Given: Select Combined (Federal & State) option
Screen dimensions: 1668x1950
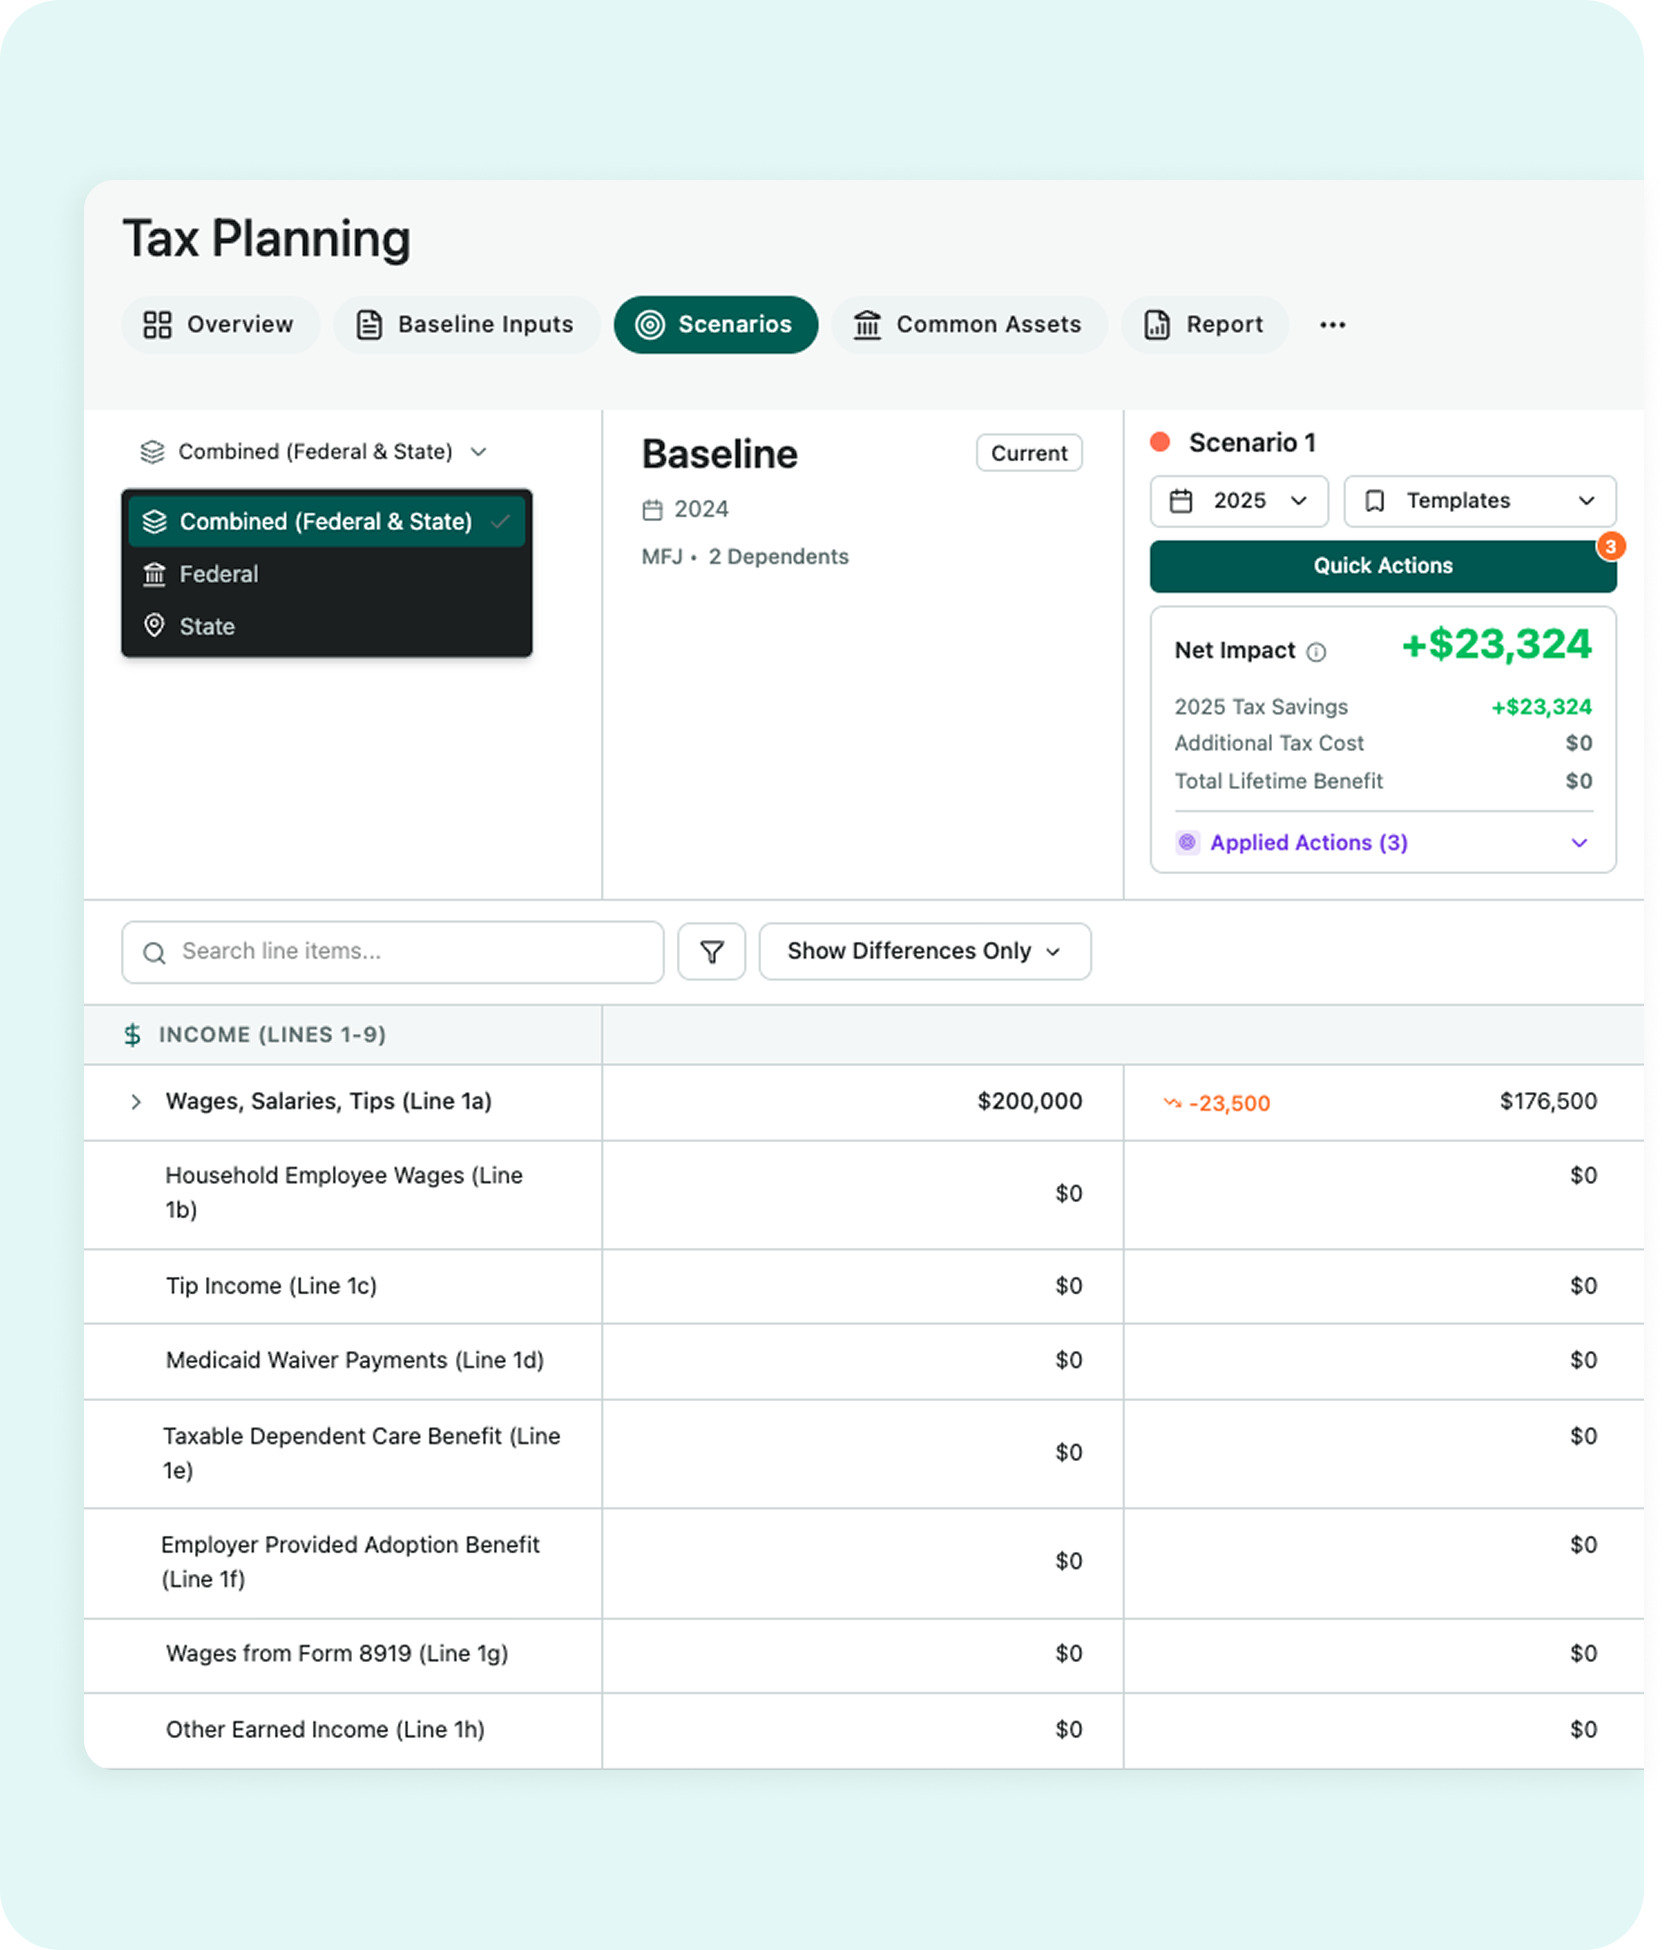Looking at the screenshot, I should [326, 522].
